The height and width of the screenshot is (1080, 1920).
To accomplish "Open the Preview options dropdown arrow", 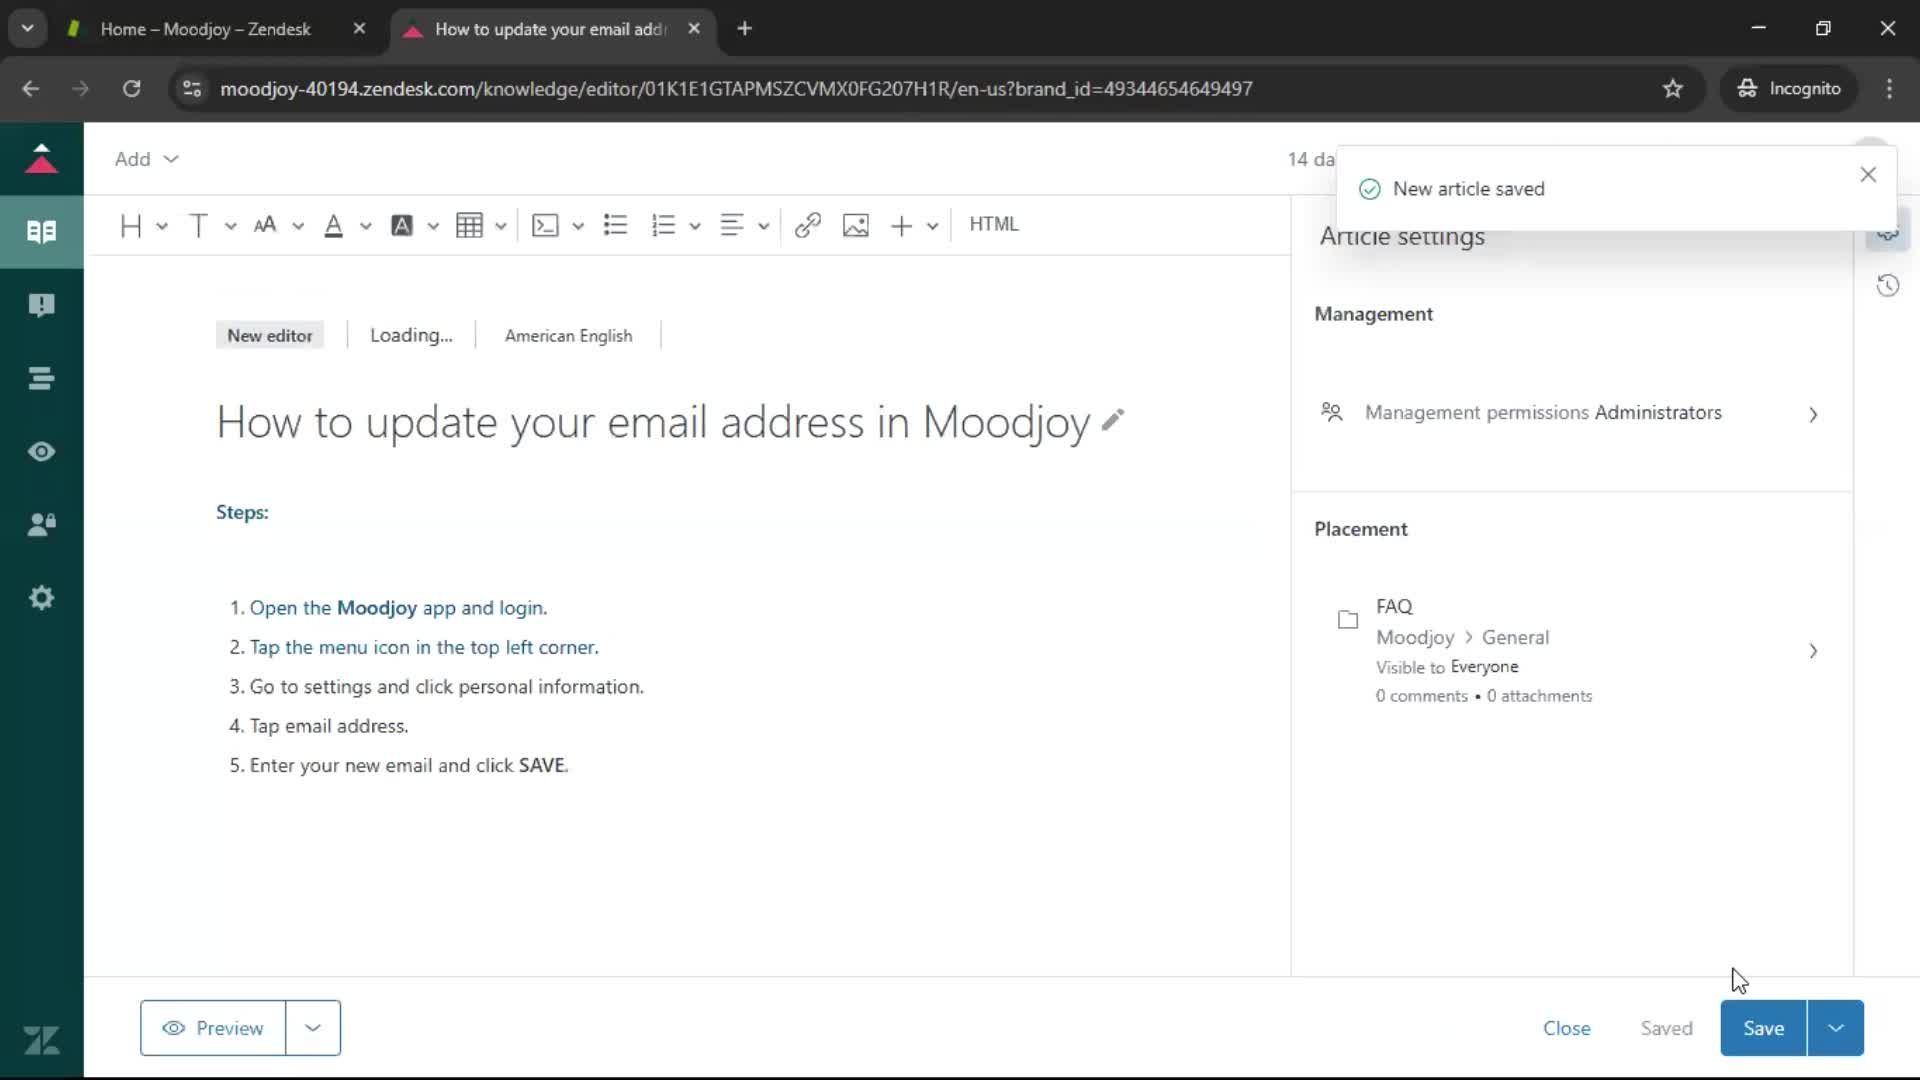I will (313, 1028).
